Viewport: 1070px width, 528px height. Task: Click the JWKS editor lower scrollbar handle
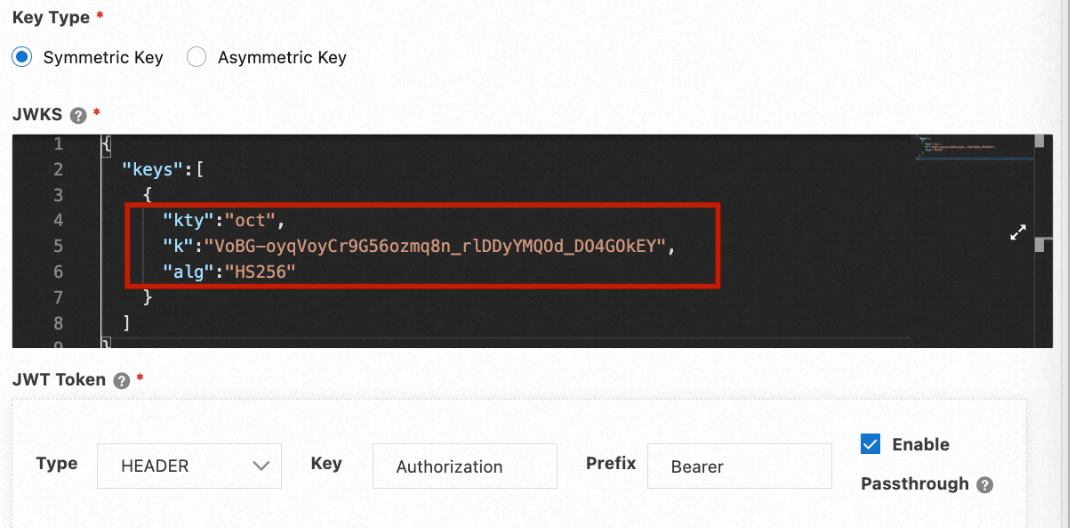click(x=1040, y=244)
